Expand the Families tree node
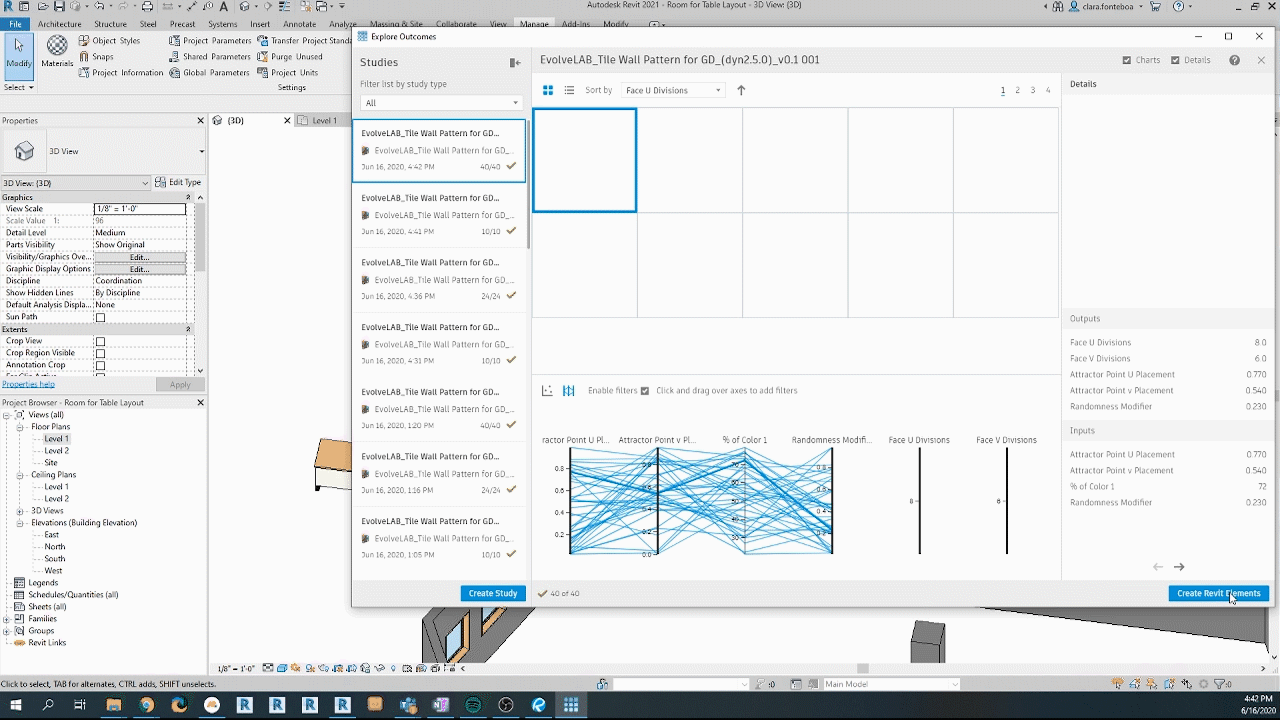Image resolution: width=1280 pixels, height=720 pixels. click(7, 619)
